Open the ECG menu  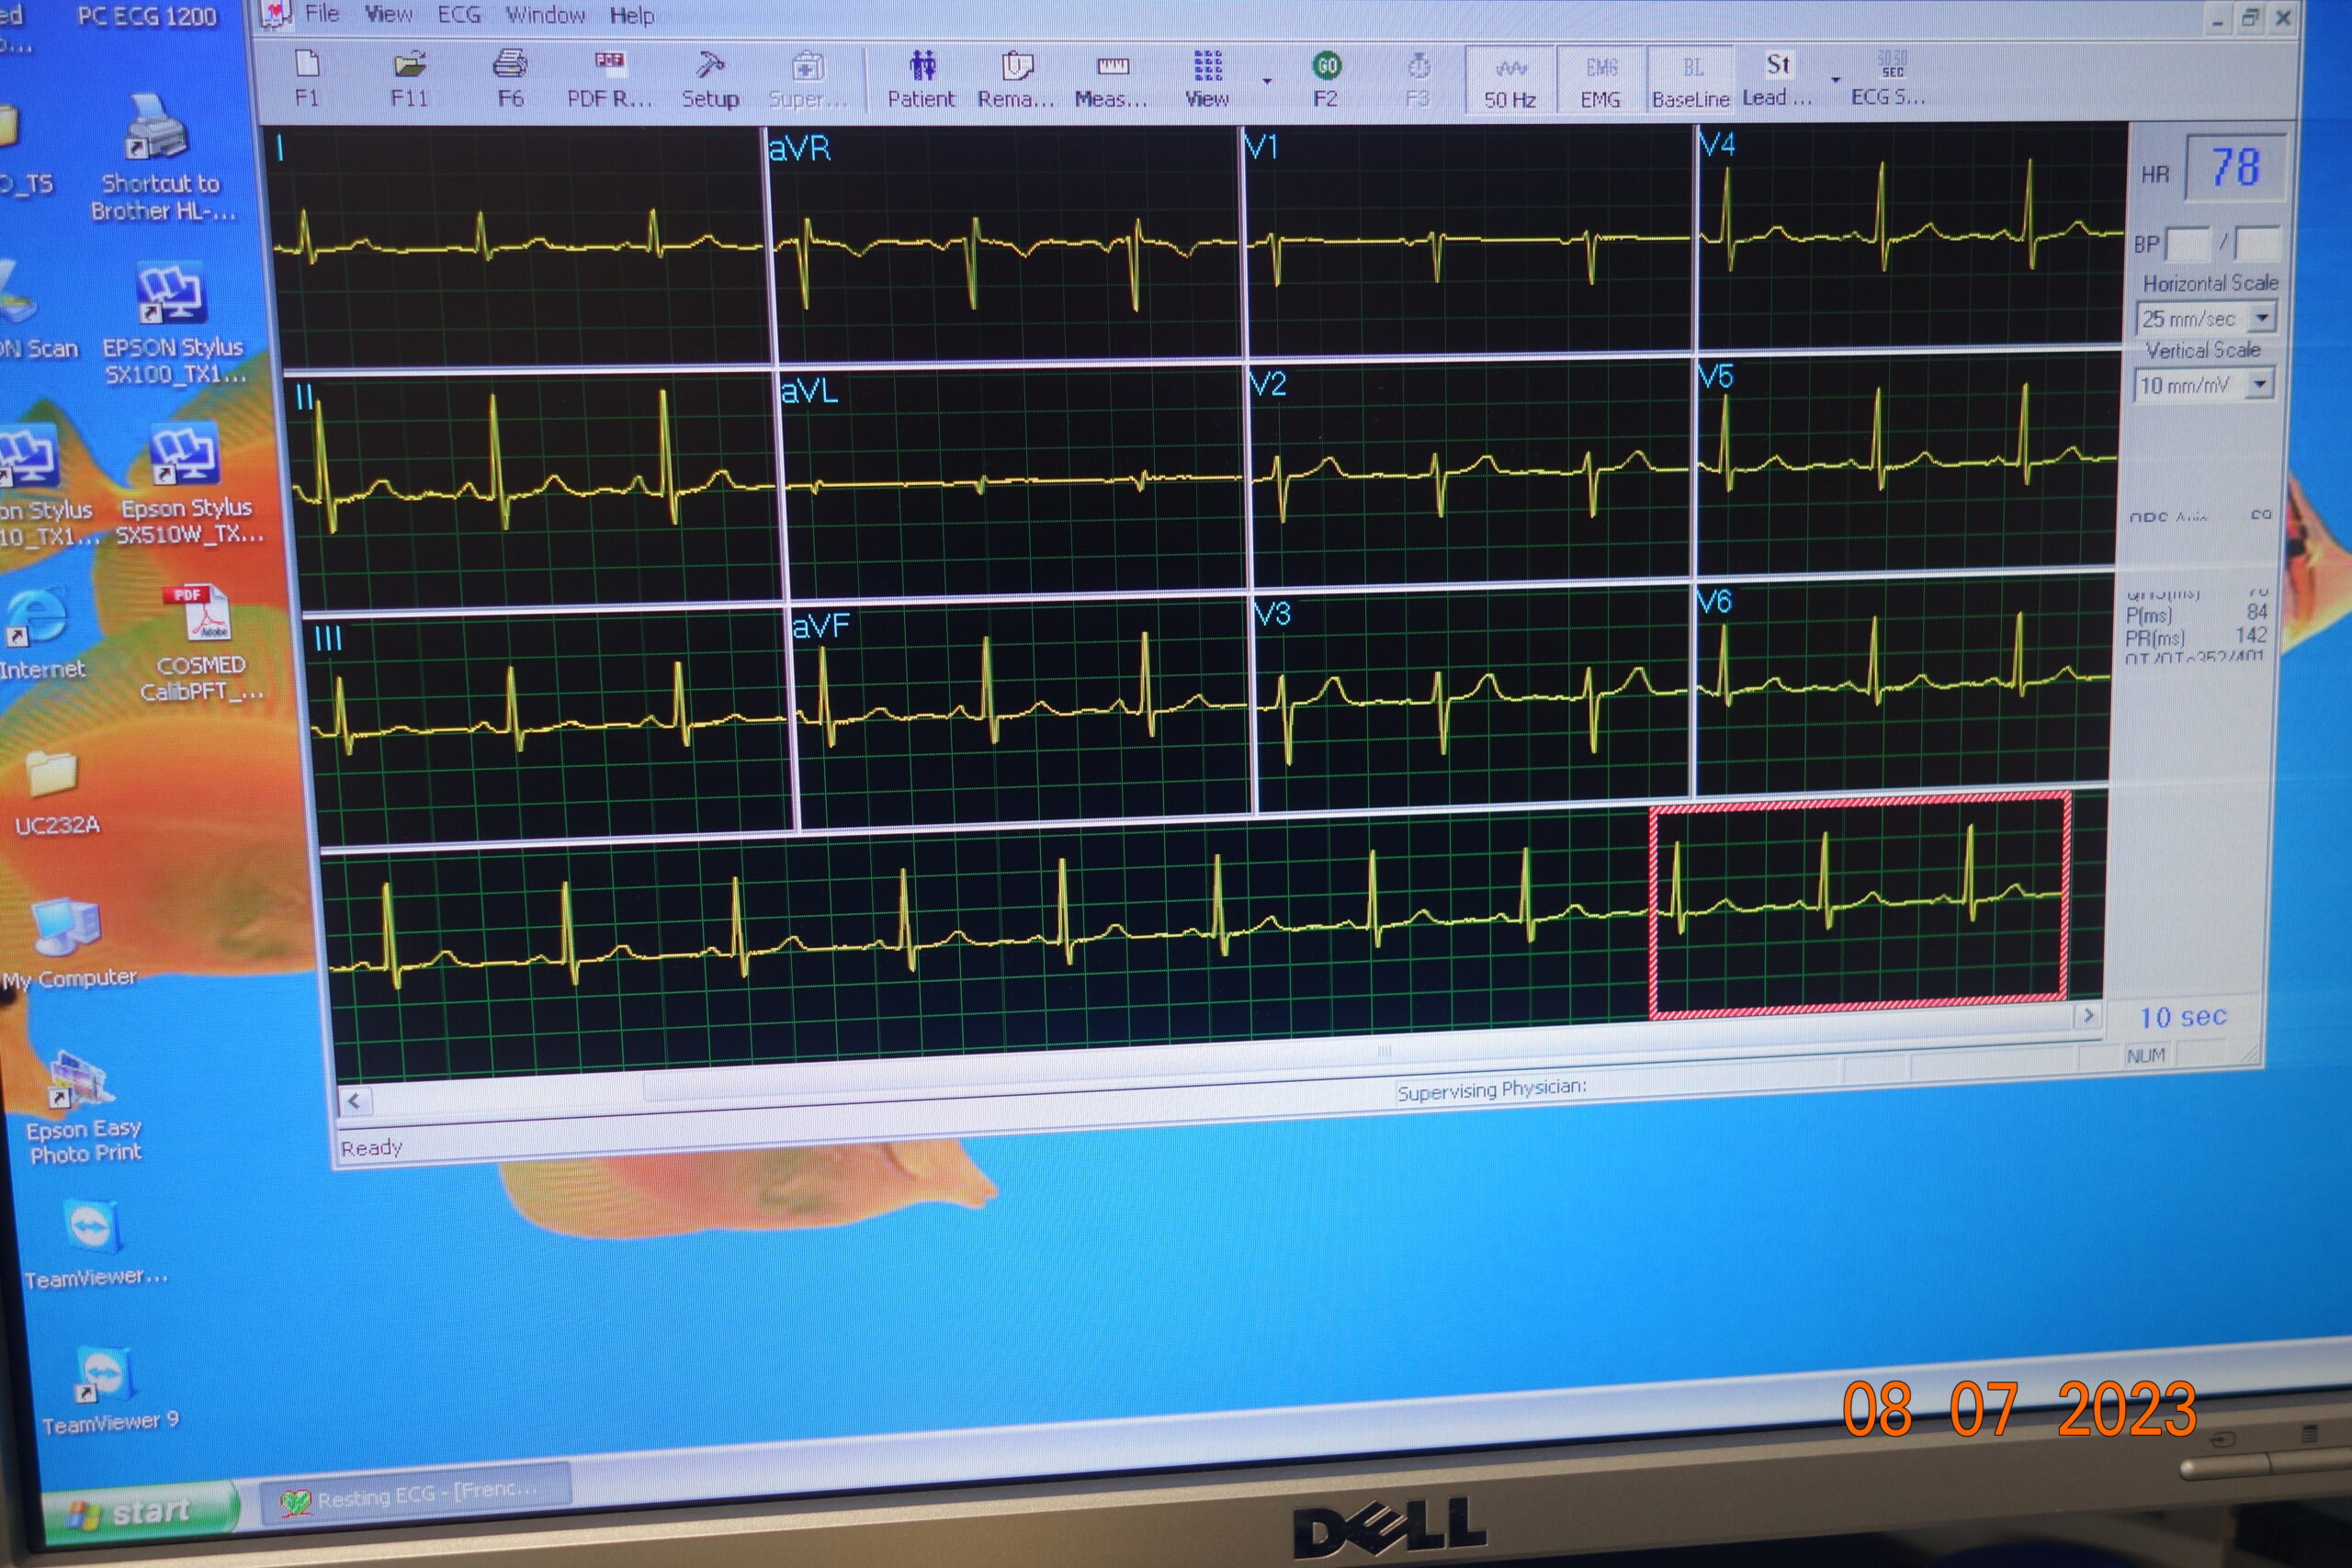pos(459,15)
